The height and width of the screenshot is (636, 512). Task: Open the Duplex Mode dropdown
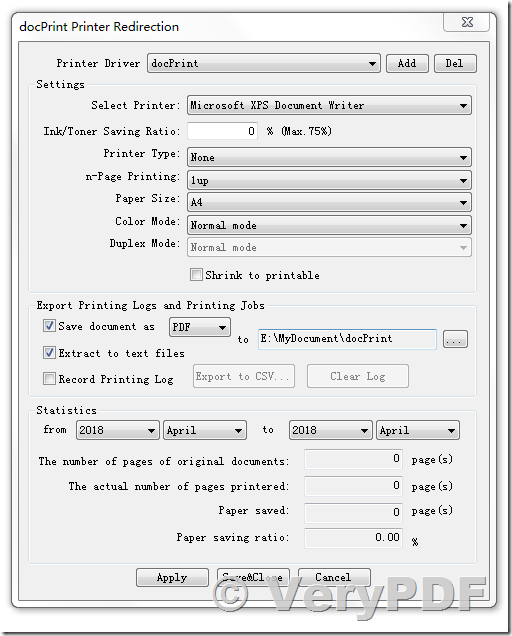pos(329,247)
